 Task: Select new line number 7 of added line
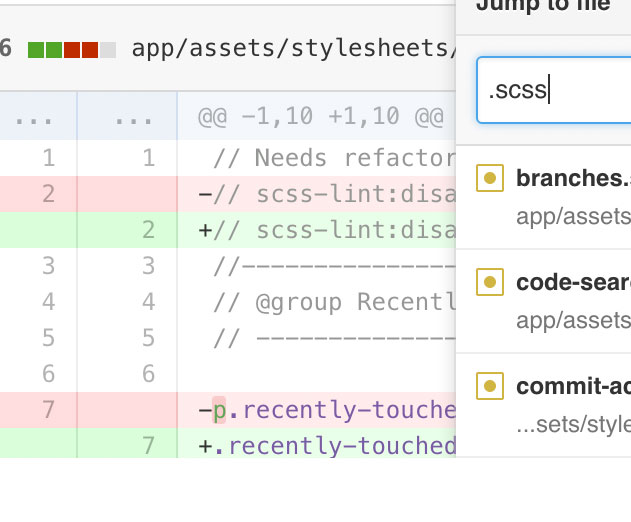148,446
